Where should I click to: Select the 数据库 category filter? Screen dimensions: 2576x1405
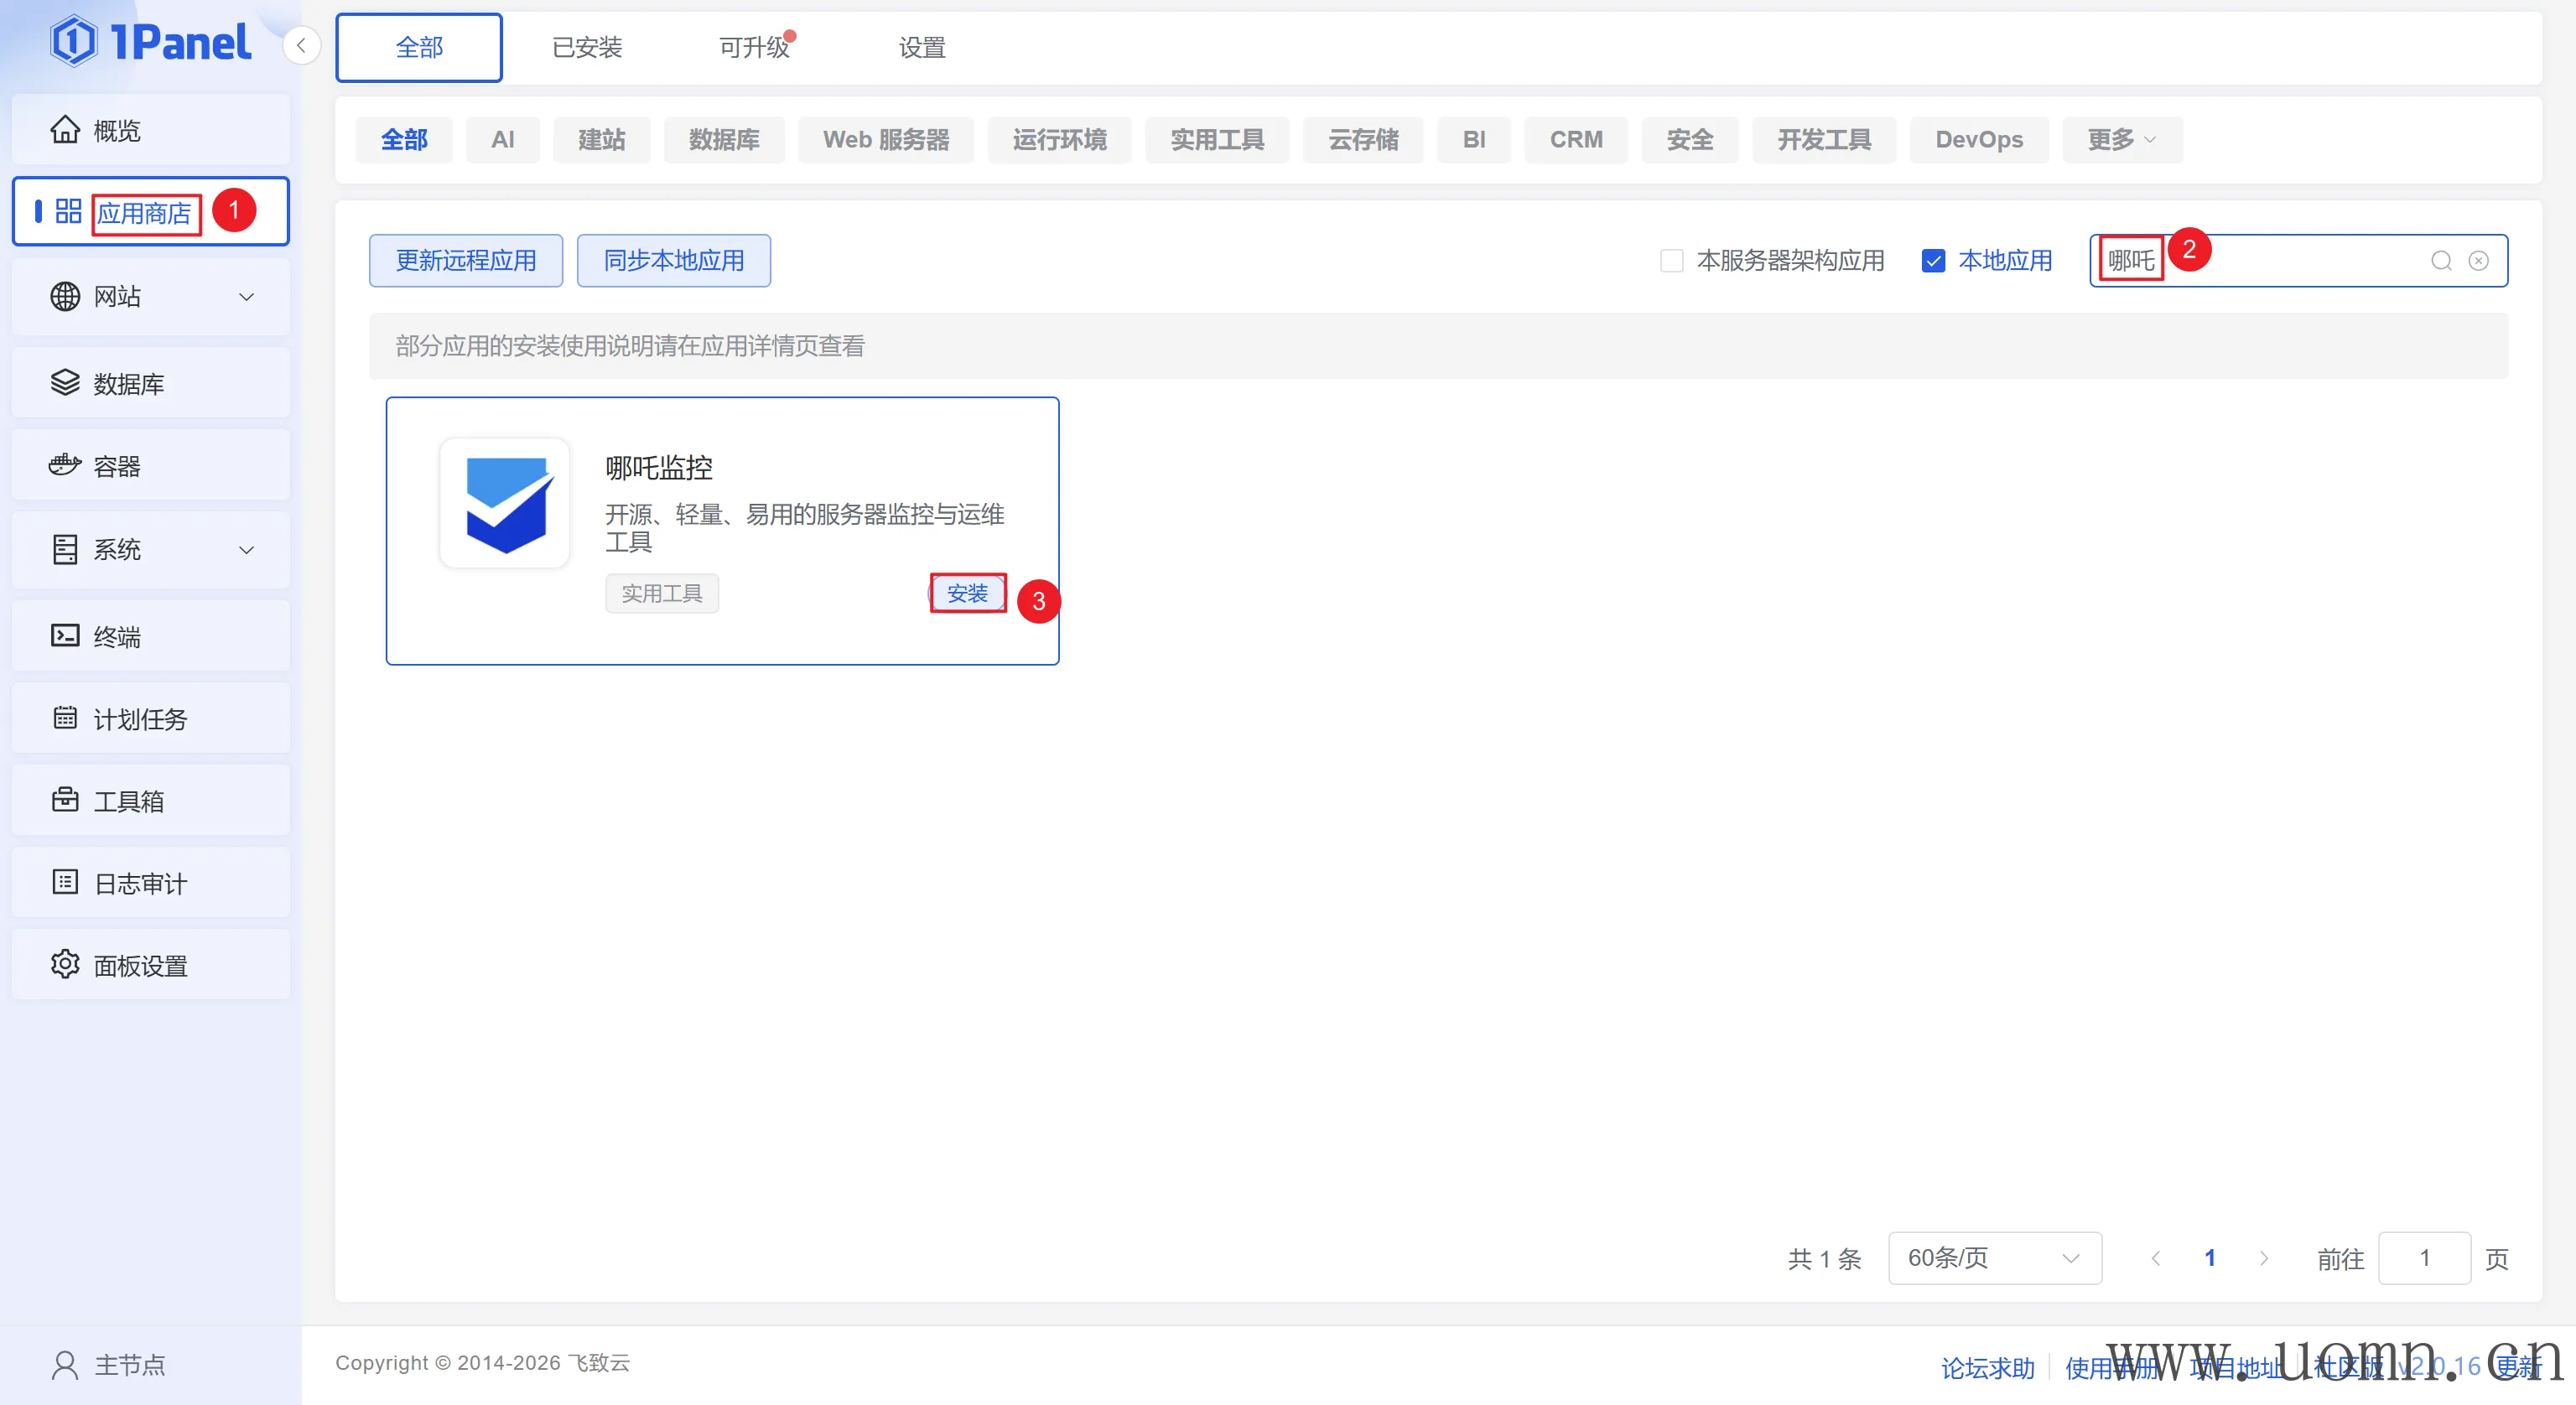coord(724,140)
